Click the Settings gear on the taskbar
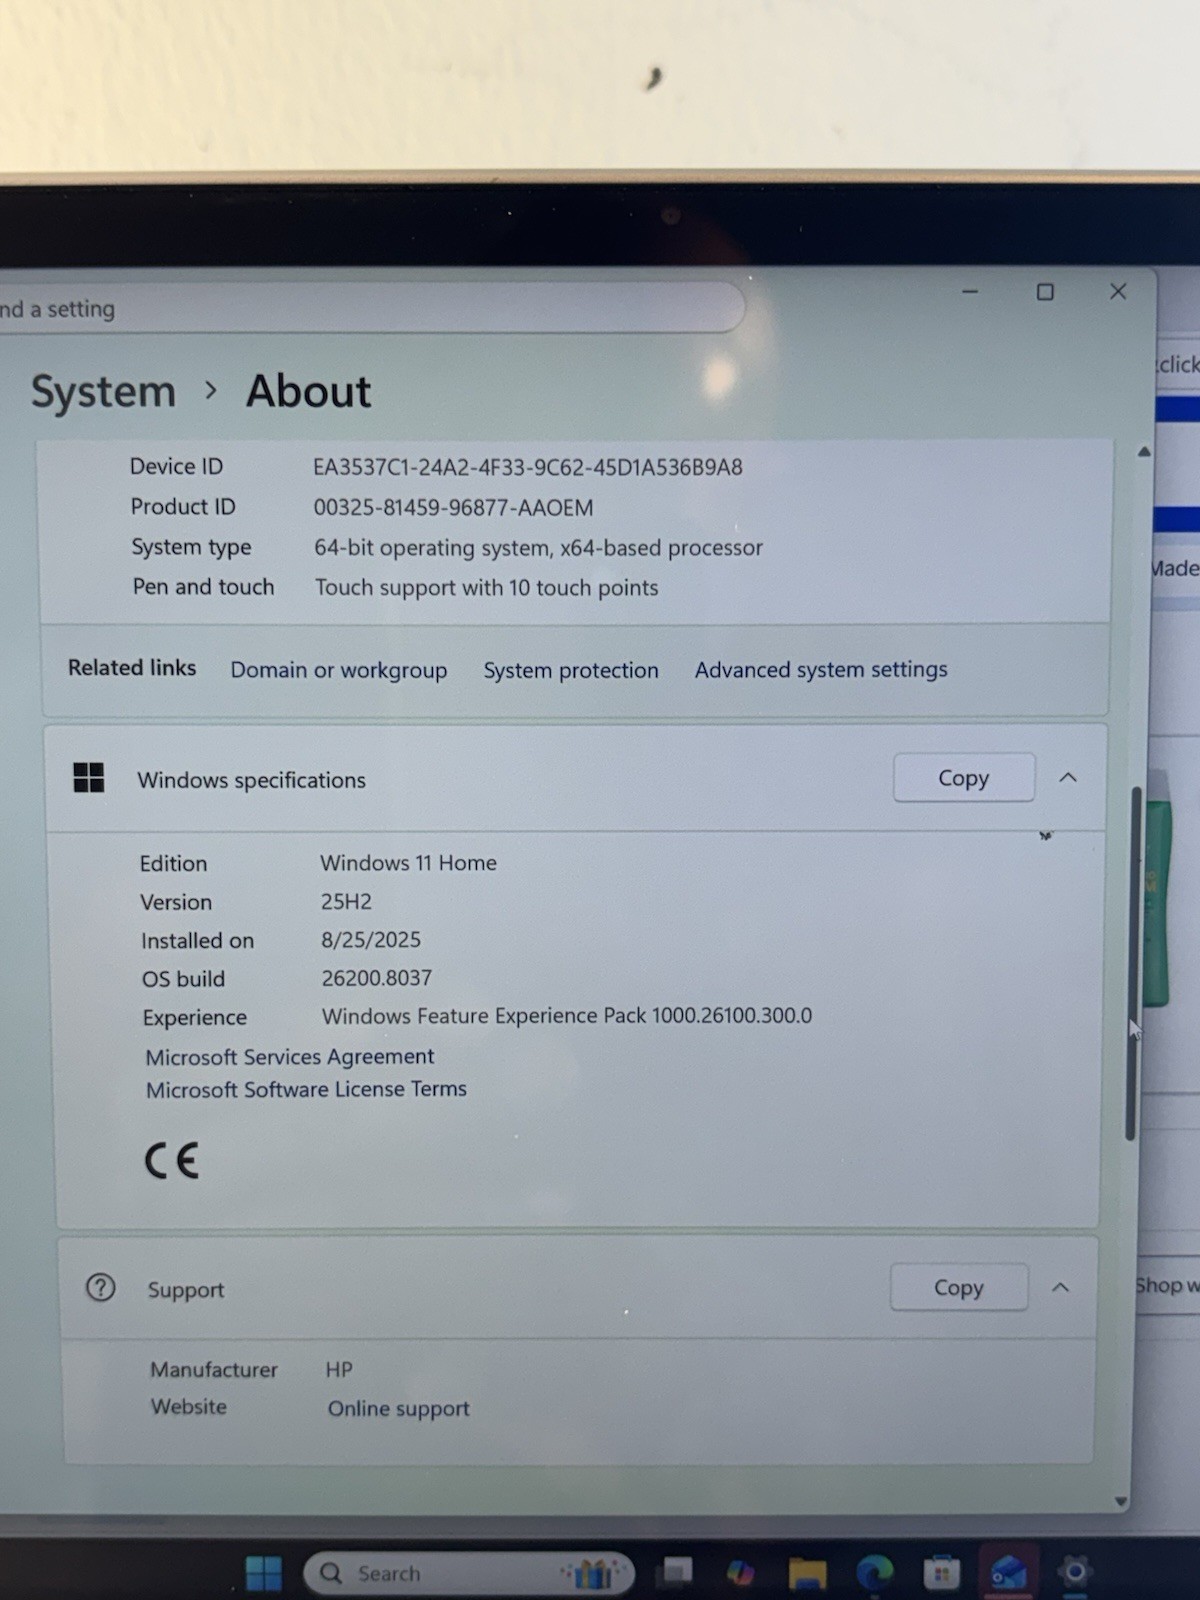Screen dimensions: 1200x1600 (x=1075, y=1572)
